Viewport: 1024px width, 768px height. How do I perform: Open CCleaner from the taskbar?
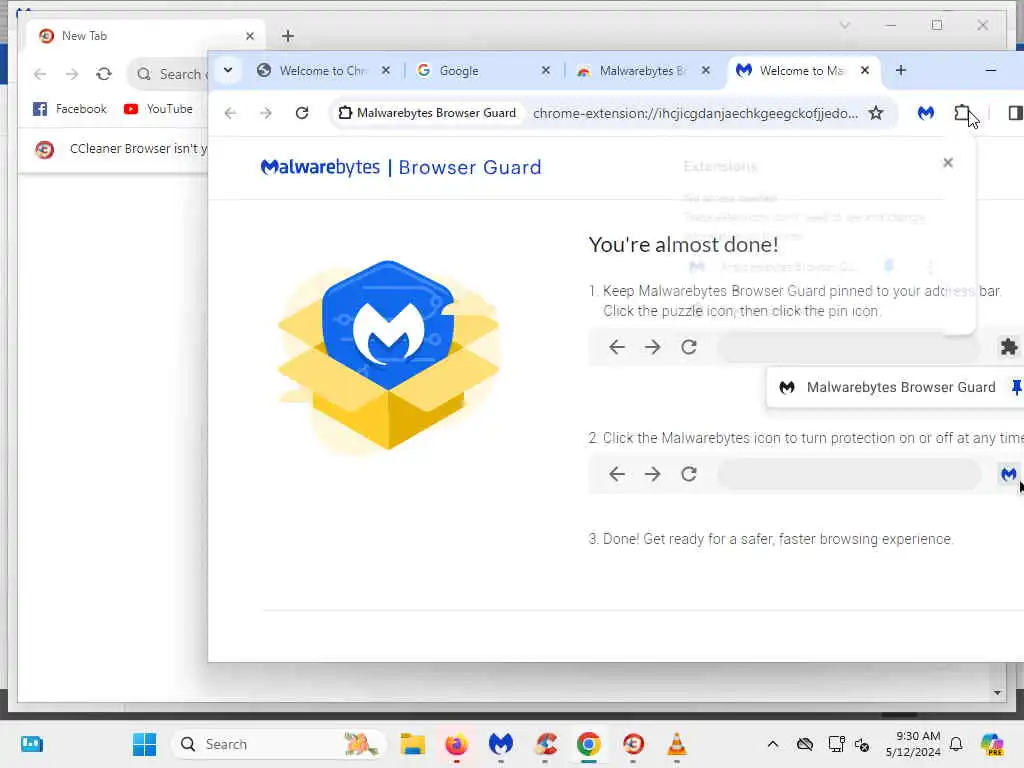(545, 744)
